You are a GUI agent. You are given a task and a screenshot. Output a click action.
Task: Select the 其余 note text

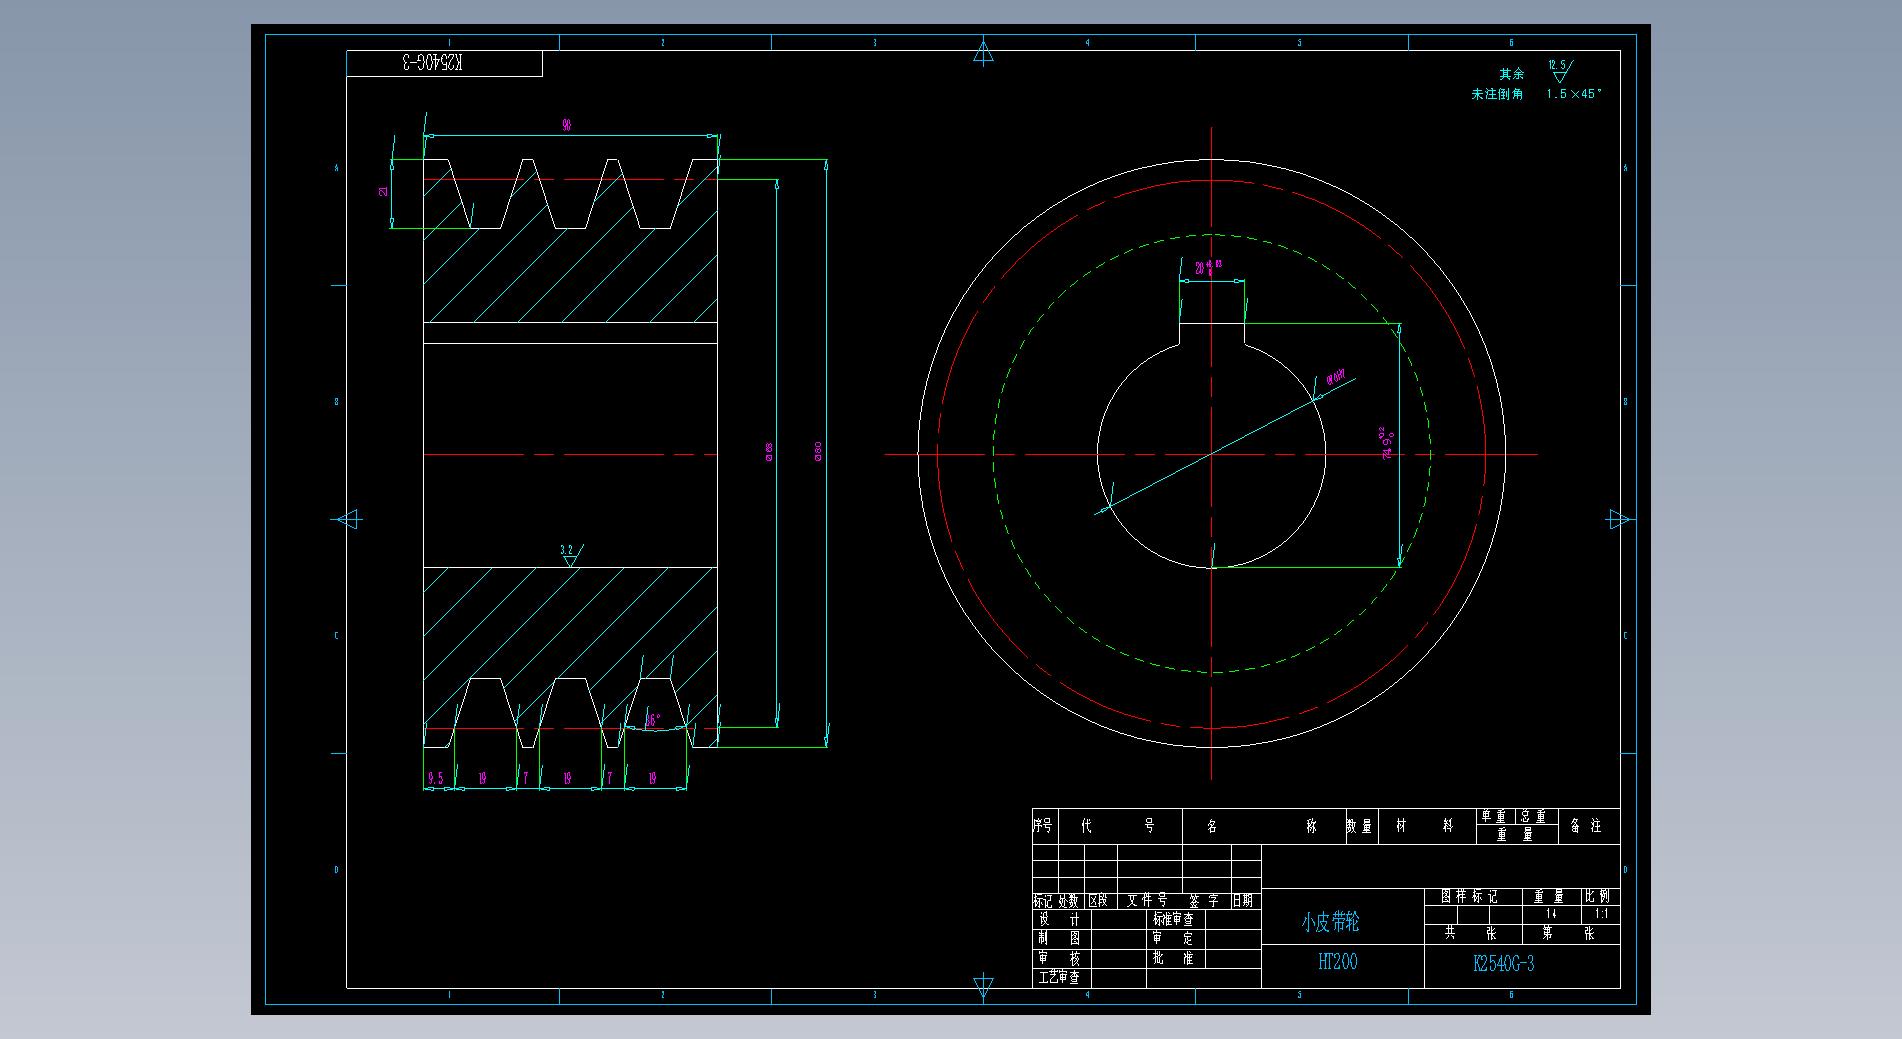[1511, 74]
